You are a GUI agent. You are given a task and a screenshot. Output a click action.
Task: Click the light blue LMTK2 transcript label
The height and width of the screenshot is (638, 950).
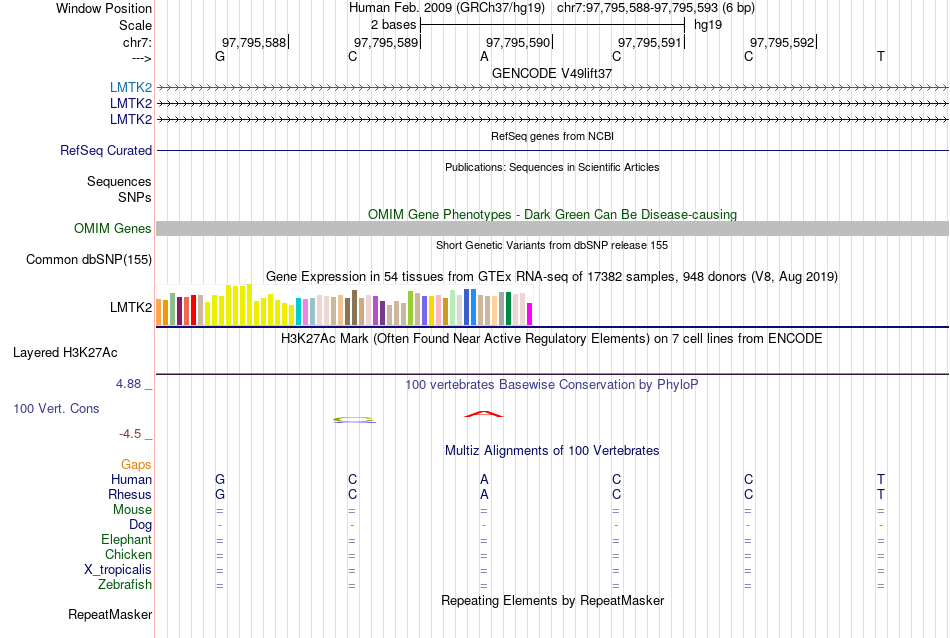tap(131, 87)
